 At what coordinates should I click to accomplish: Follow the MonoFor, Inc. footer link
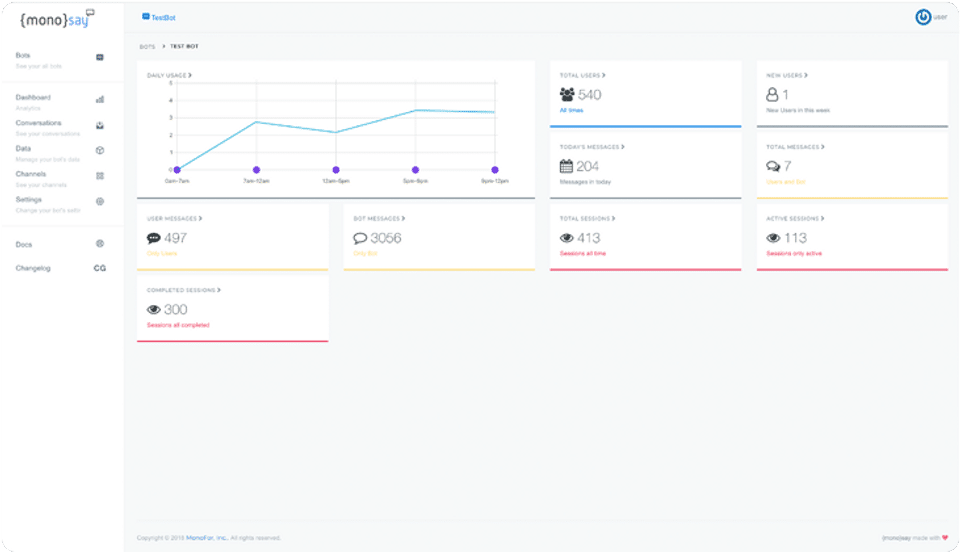click(206, 538)
